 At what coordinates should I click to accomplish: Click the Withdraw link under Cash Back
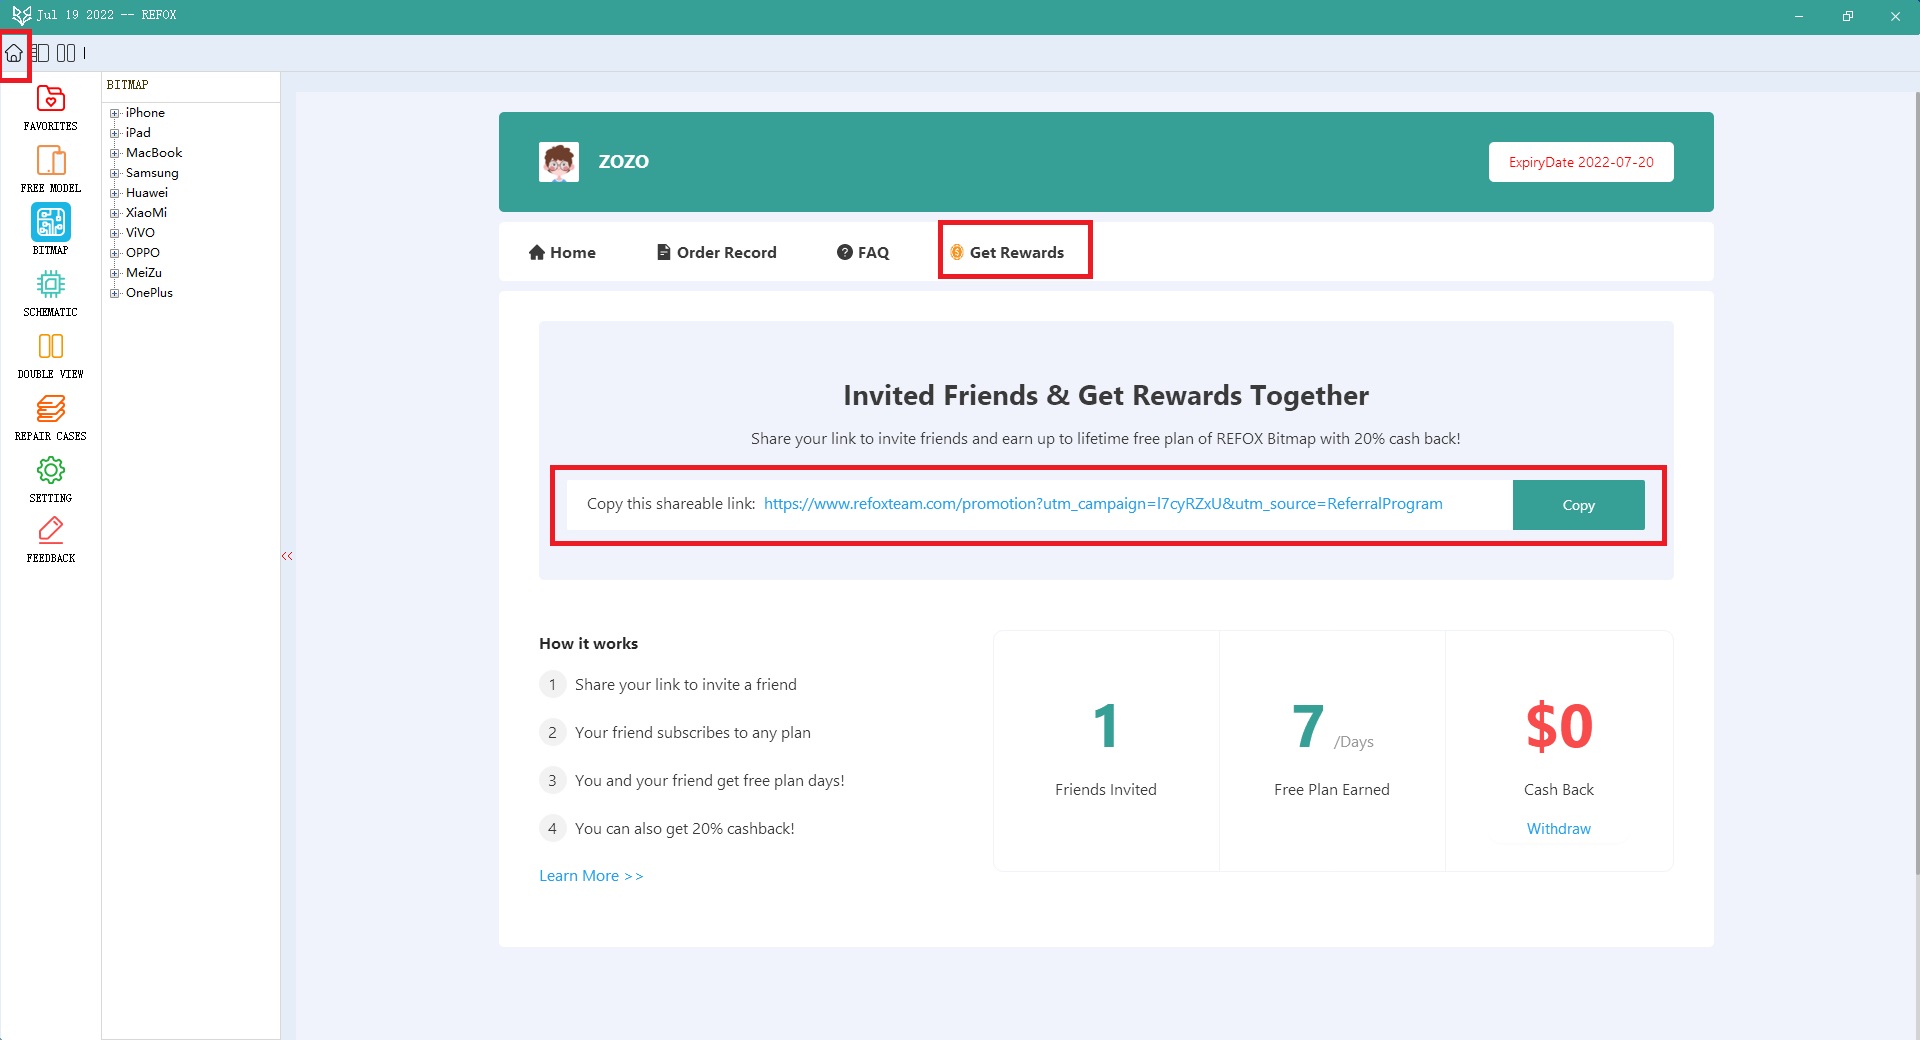[x=1558, y=828]
